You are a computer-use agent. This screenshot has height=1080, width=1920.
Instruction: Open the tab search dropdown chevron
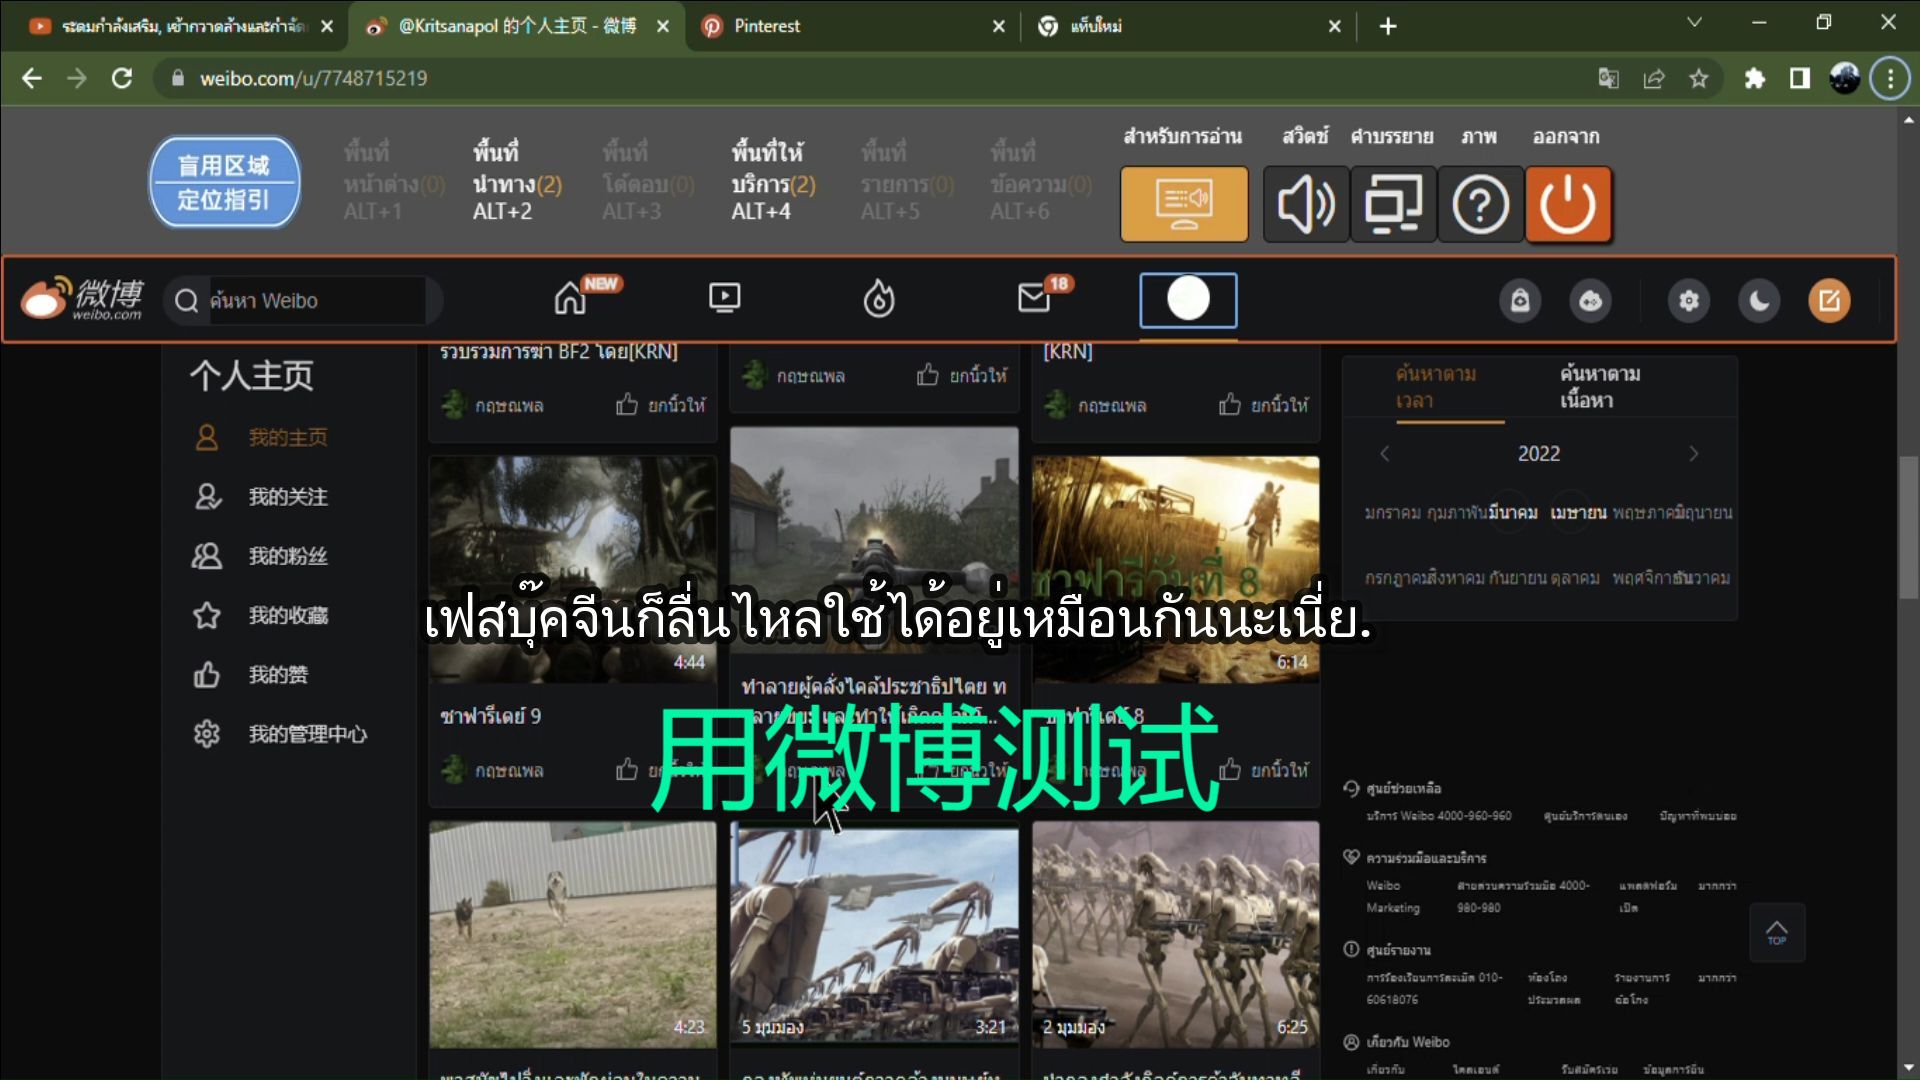pos(1694,22)
